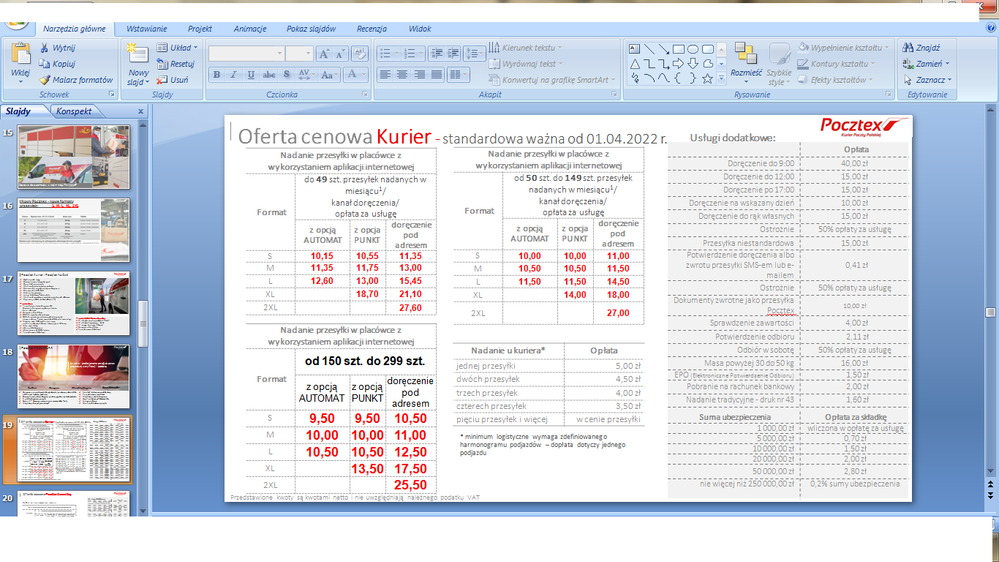The height and width of the screenshot is (562, 999).
Task: Click the Kopiuj copy icon
Action: click(44, 64)
